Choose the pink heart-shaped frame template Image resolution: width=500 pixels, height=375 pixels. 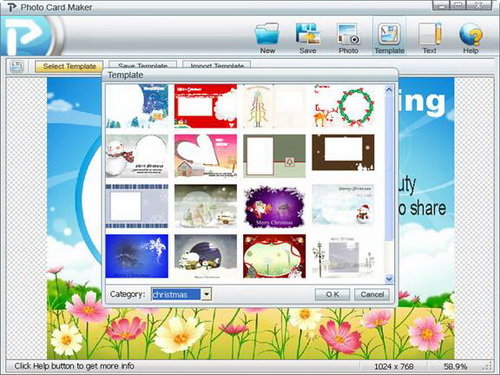click(206, 156)
